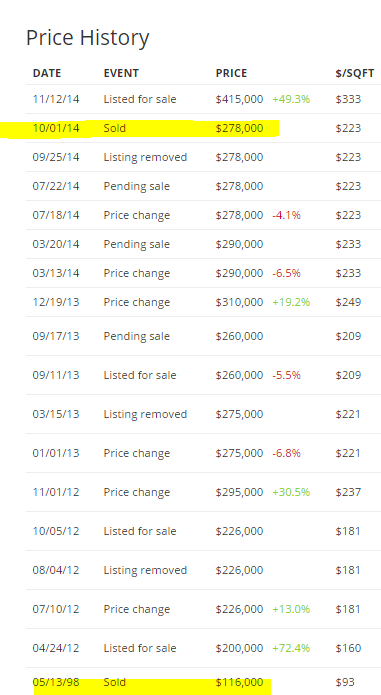381x695 pixels.
Task: Click the 09/17/13 Pending sale row
Action: [203, 336]
